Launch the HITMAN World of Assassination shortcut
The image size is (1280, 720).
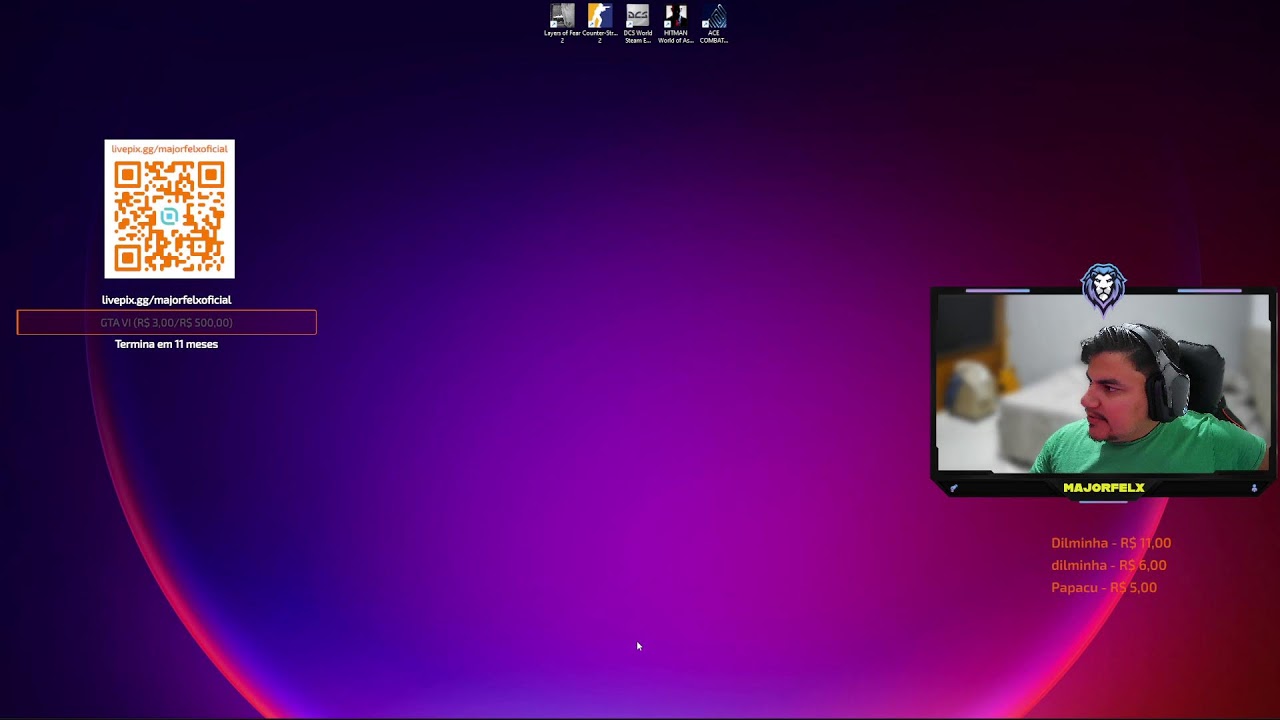coord(676,24)
